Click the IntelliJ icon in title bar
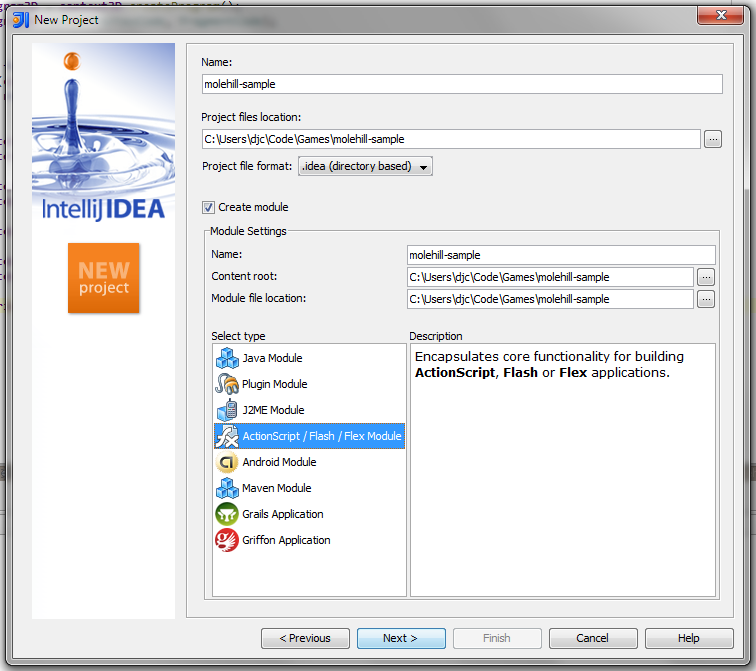 (x=21, y=20)
